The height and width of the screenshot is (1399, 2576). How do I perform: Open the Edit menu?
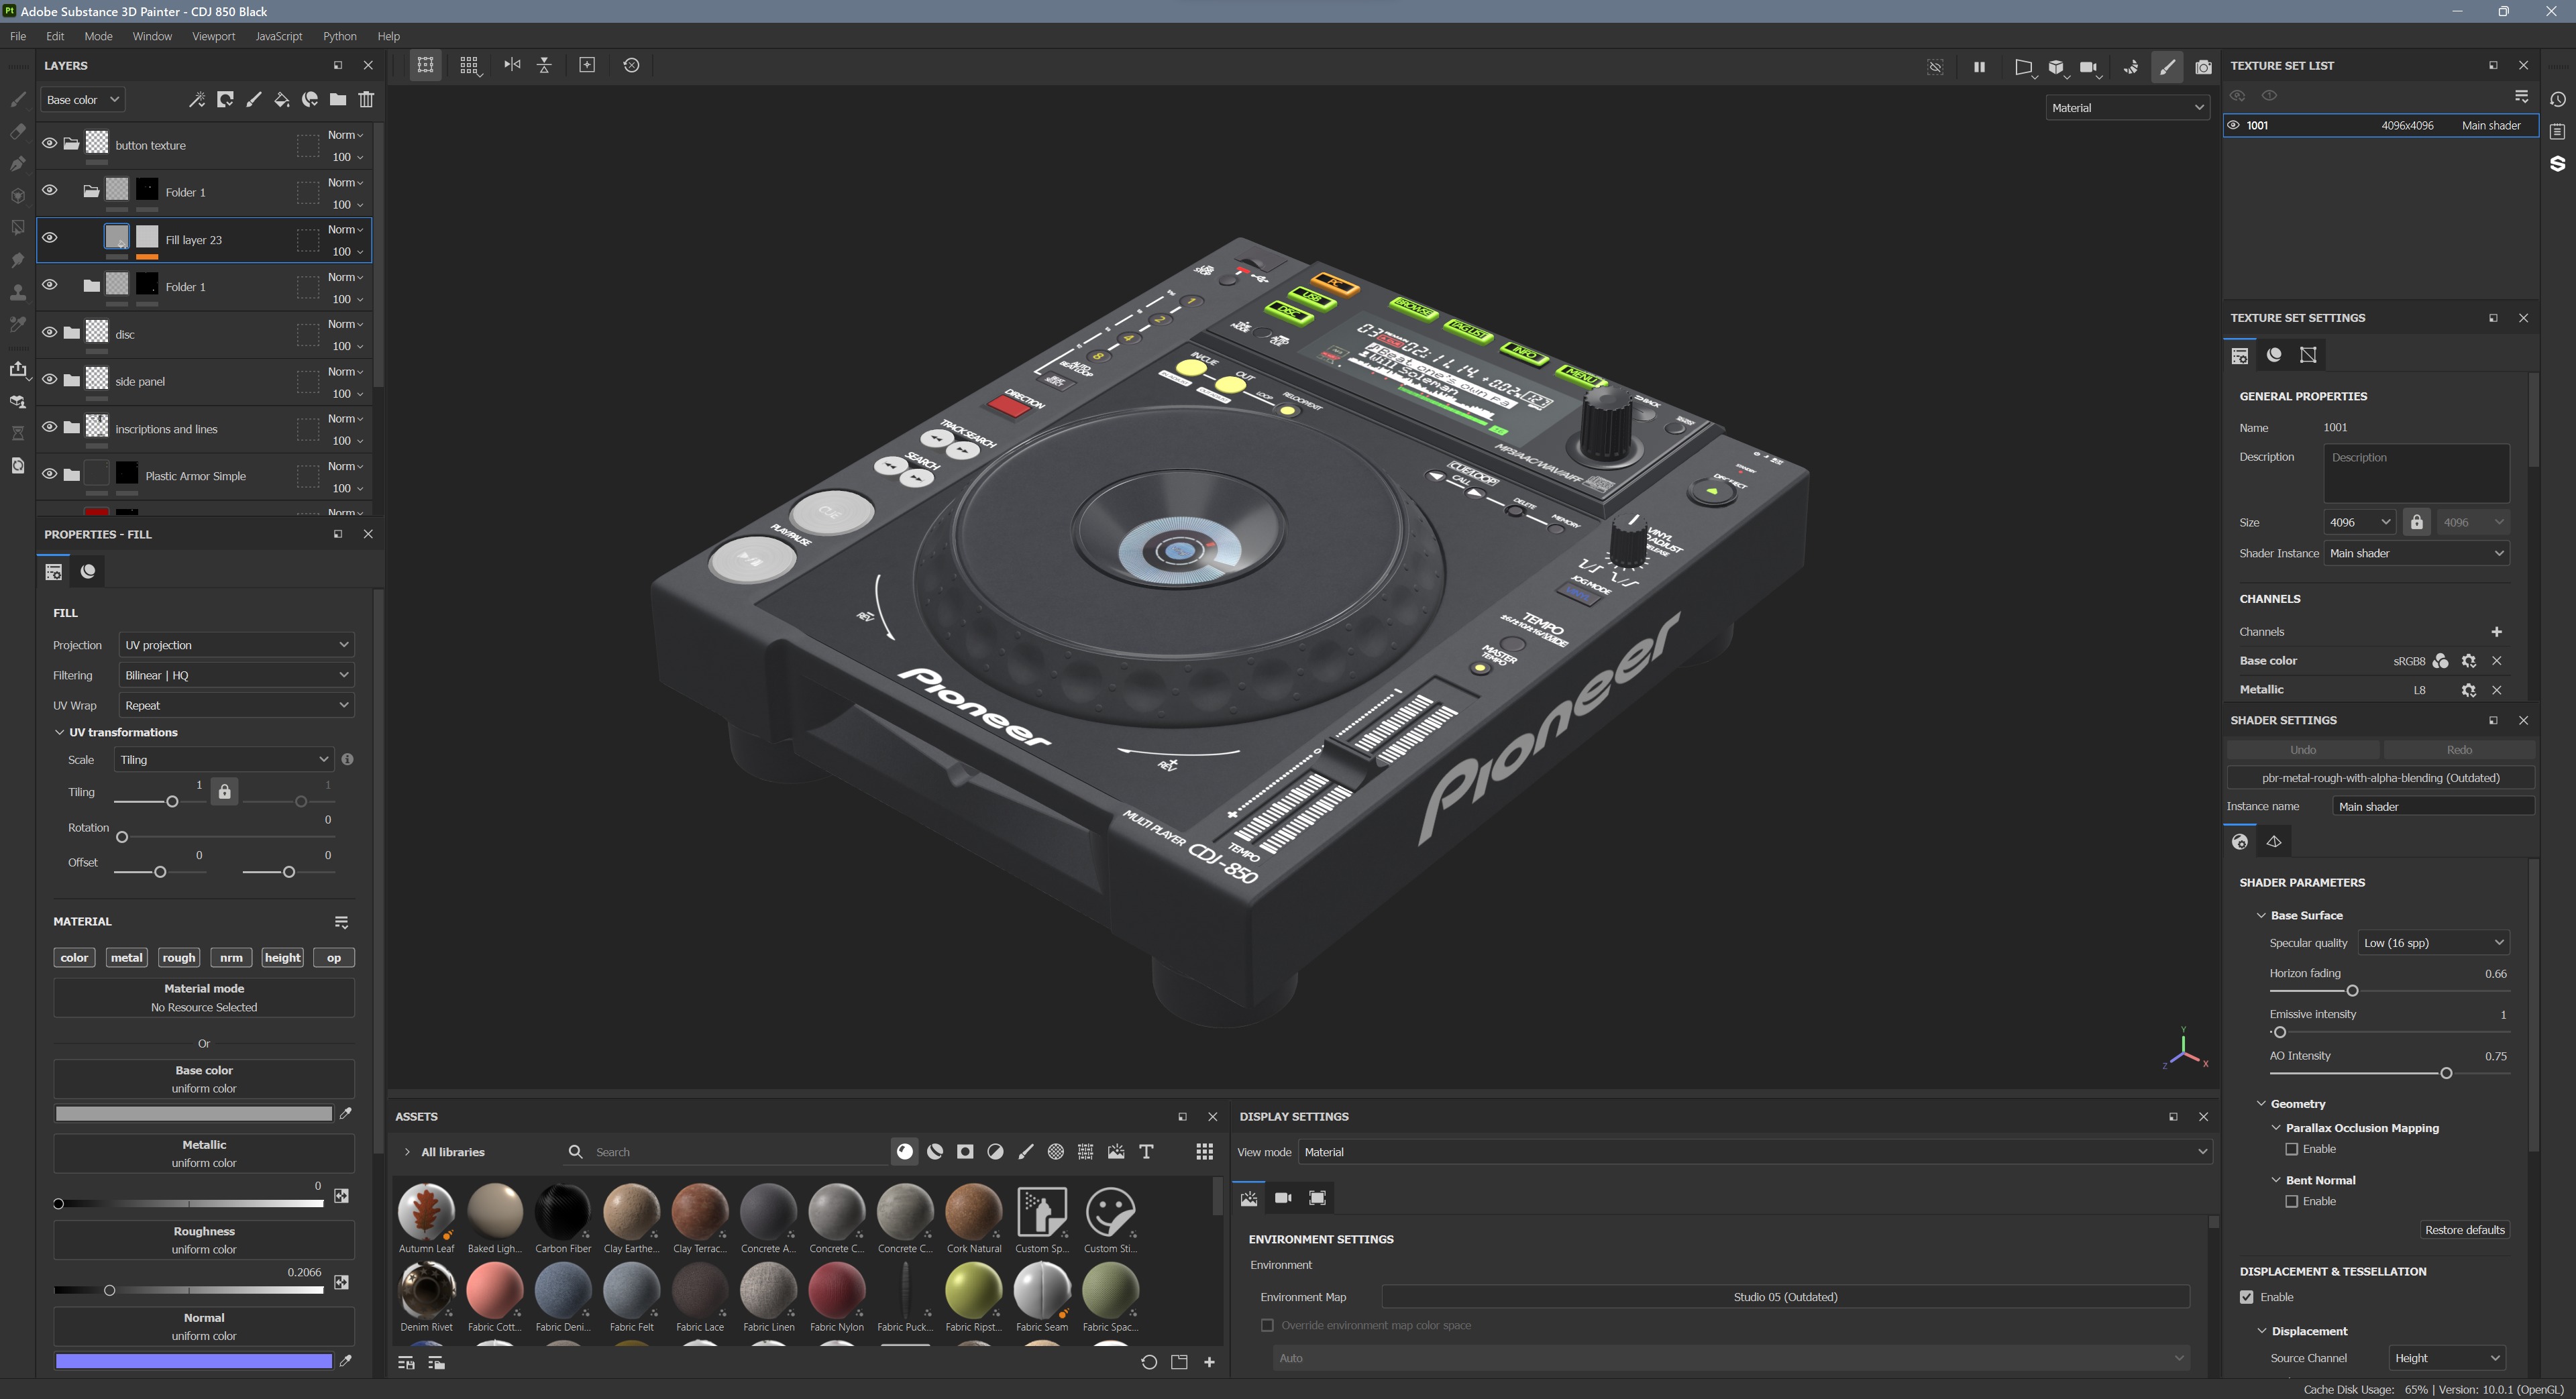coord(55,36)
